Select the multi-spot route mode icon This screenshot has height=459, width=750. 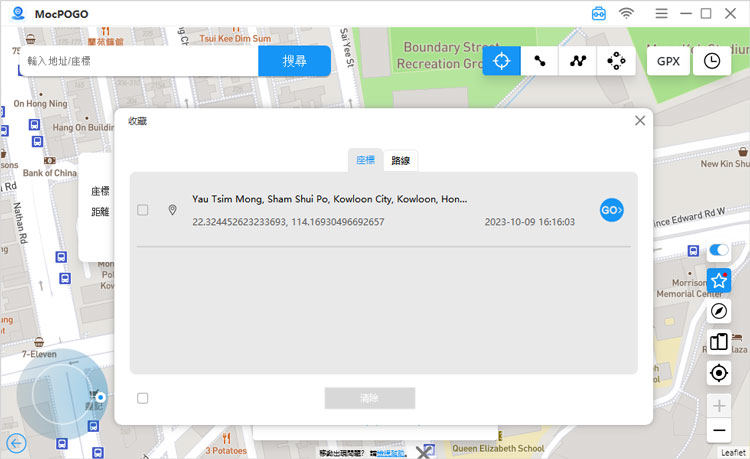coord(578,61)
